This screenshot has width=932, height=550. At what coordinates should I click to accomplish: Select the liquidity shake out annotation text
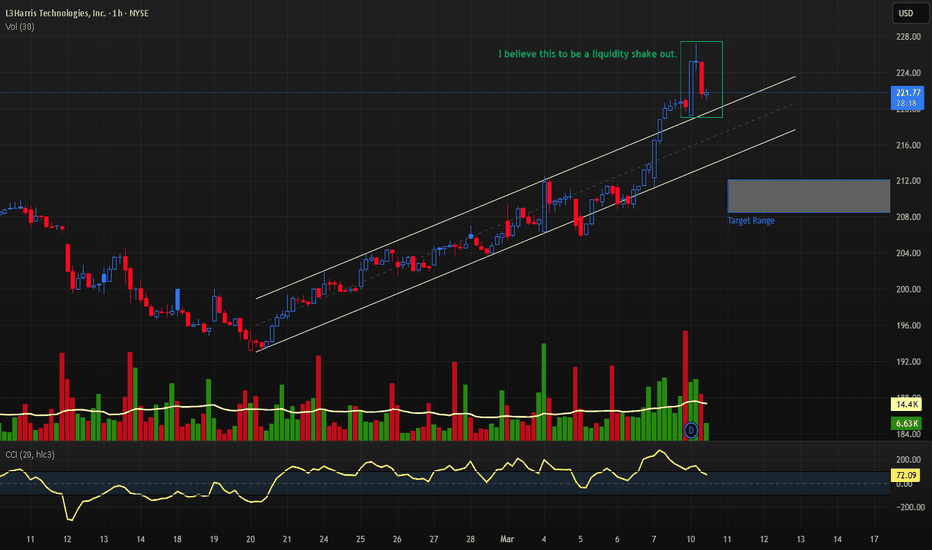tap(587, 54)
